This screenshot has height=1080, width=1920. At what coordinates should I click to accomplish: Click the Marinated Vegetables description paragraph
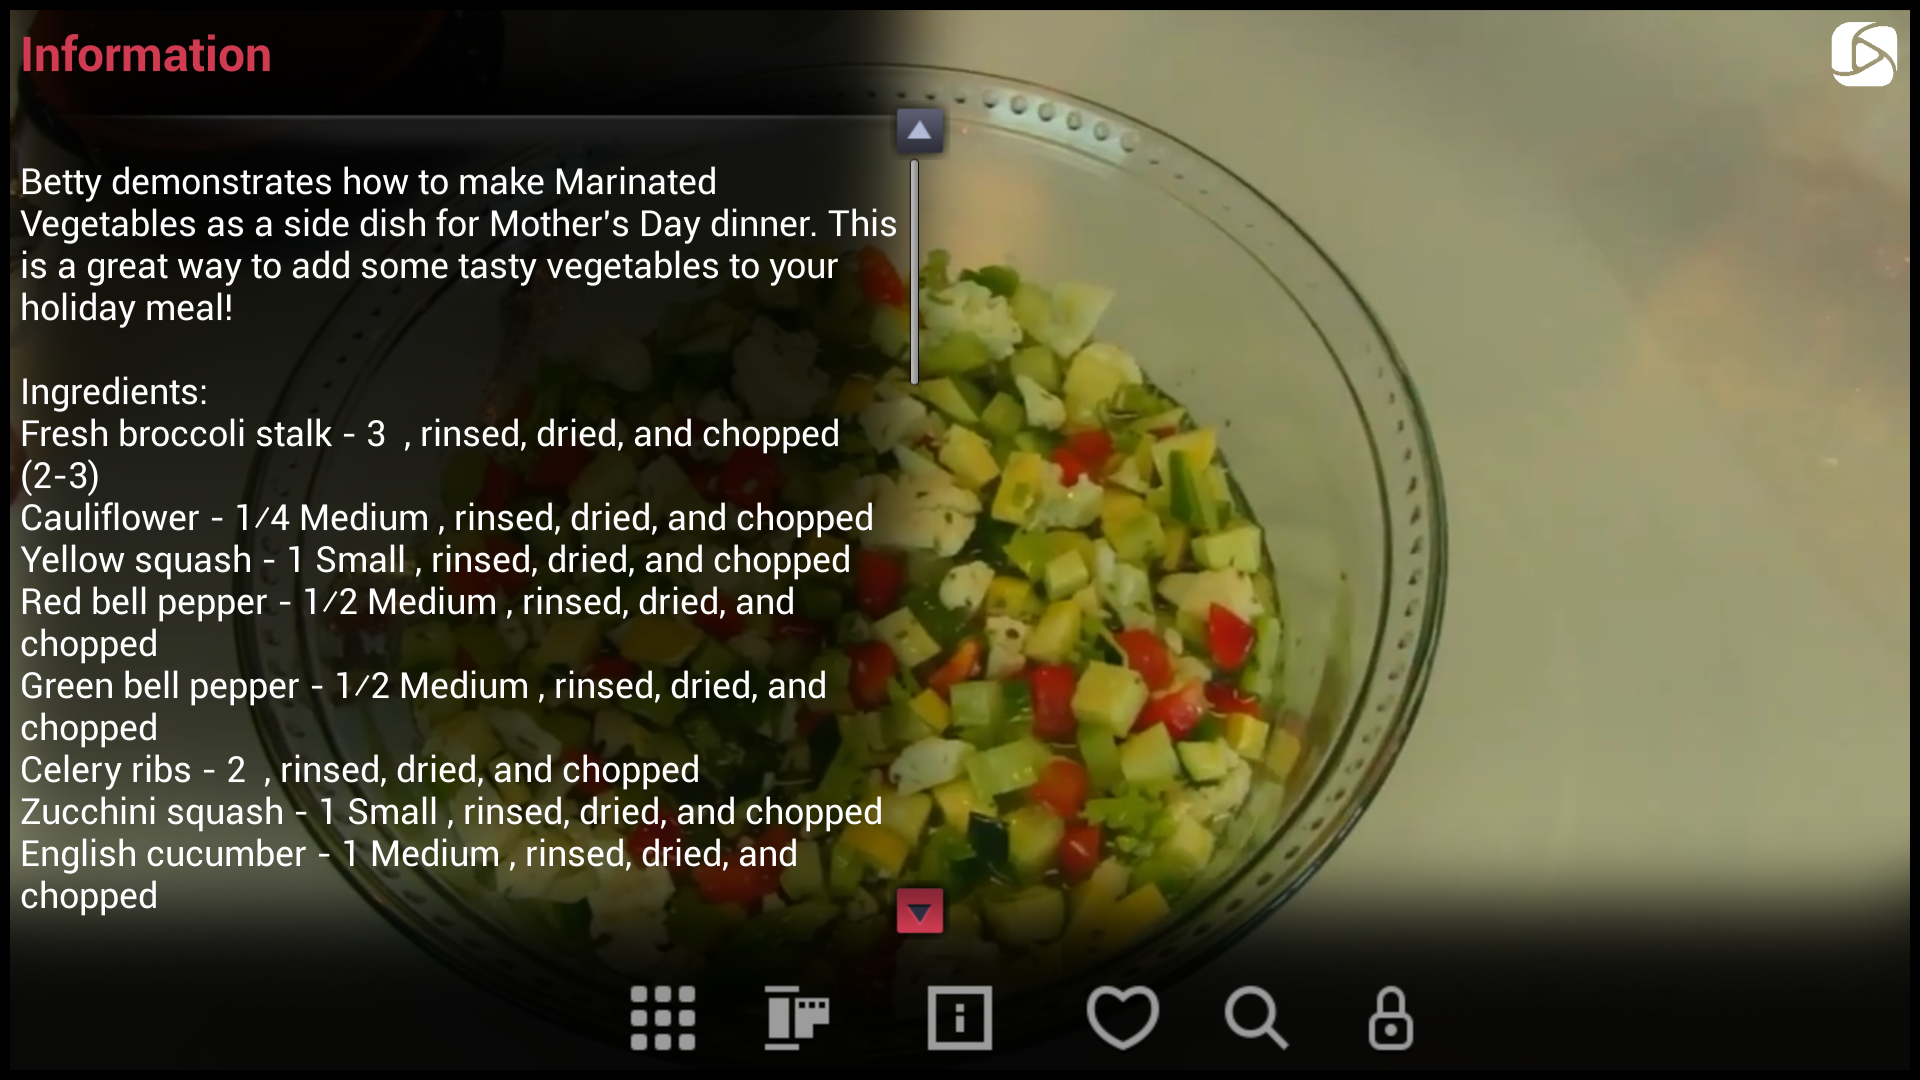[x=458, y=245]
